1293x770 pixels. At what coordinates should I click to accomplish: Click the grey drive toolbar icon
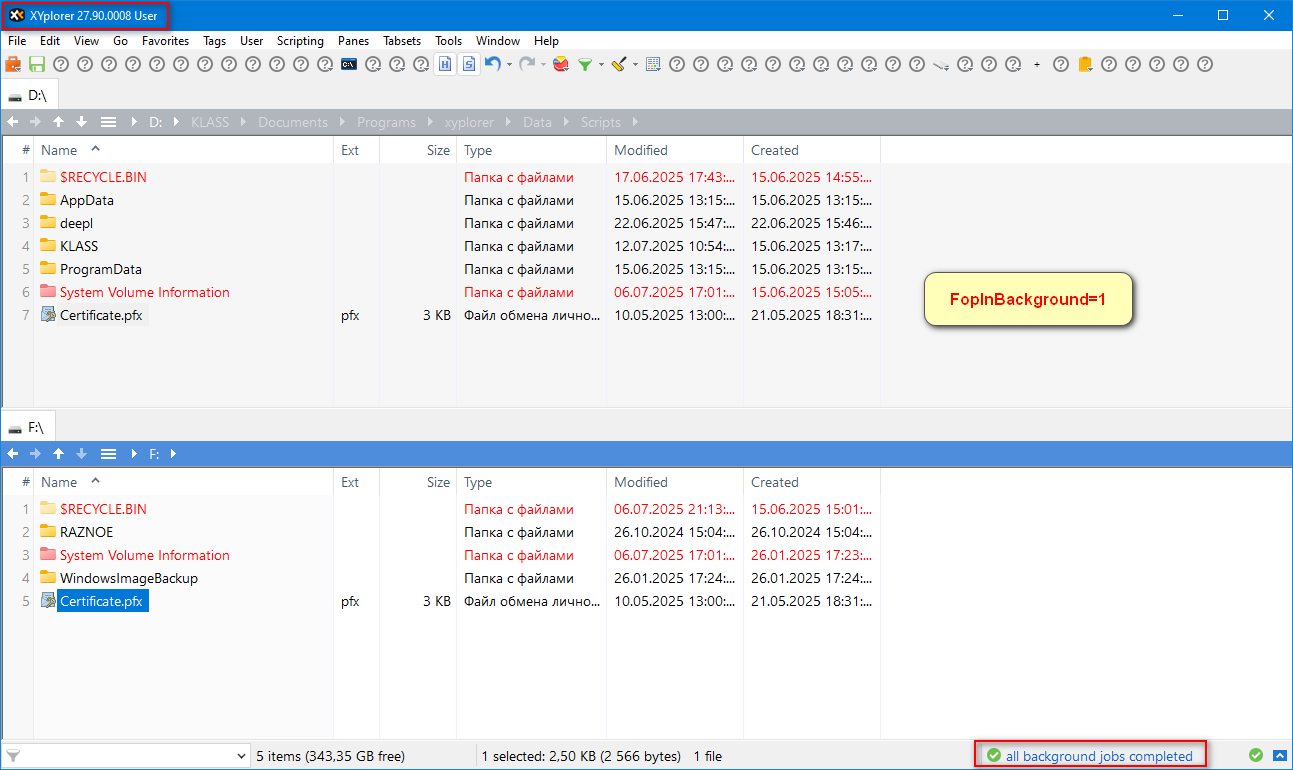point(941,64)
